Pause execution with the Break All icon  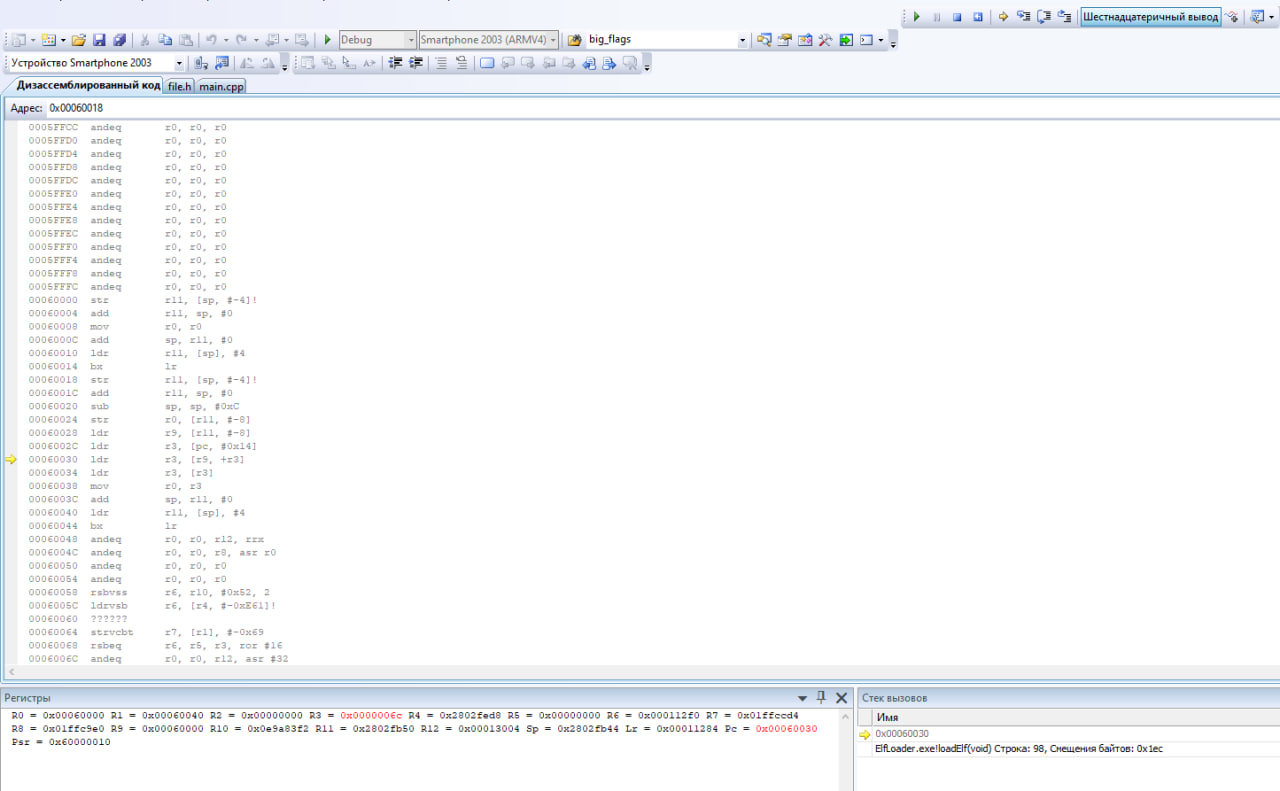click(x=936, y=16)
